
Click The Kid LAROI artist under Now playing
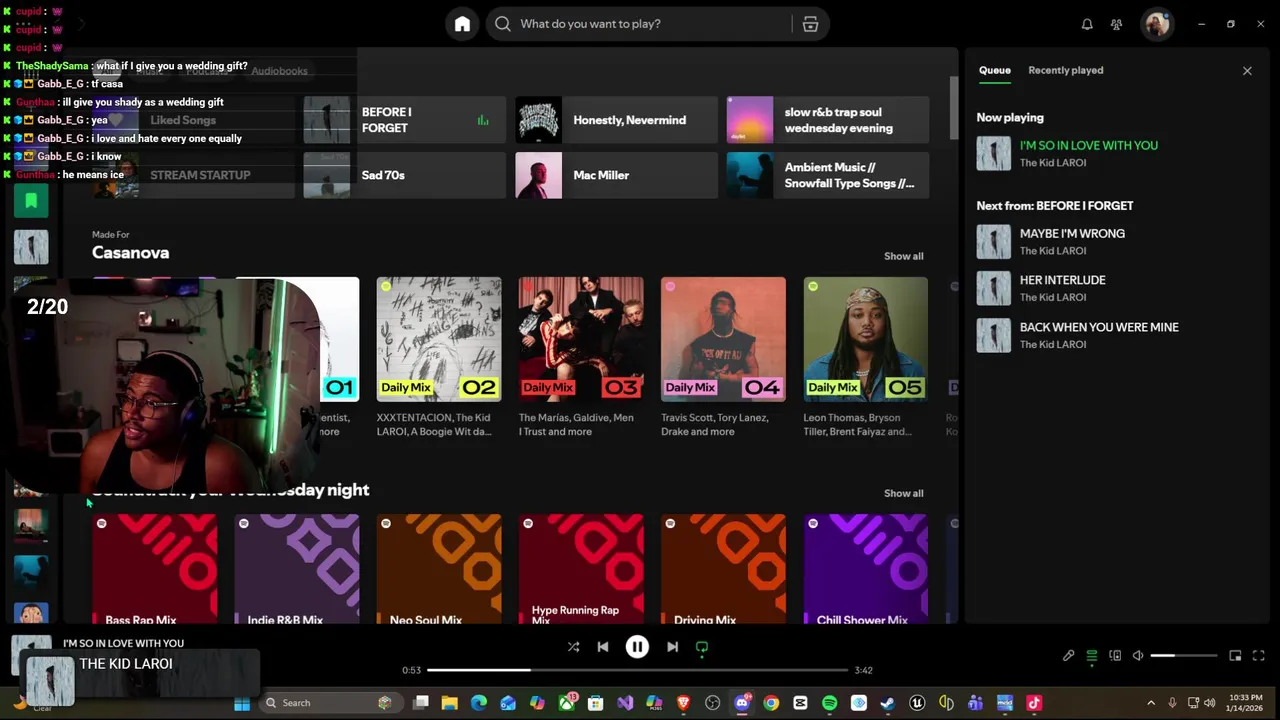tap(1053, 163)
